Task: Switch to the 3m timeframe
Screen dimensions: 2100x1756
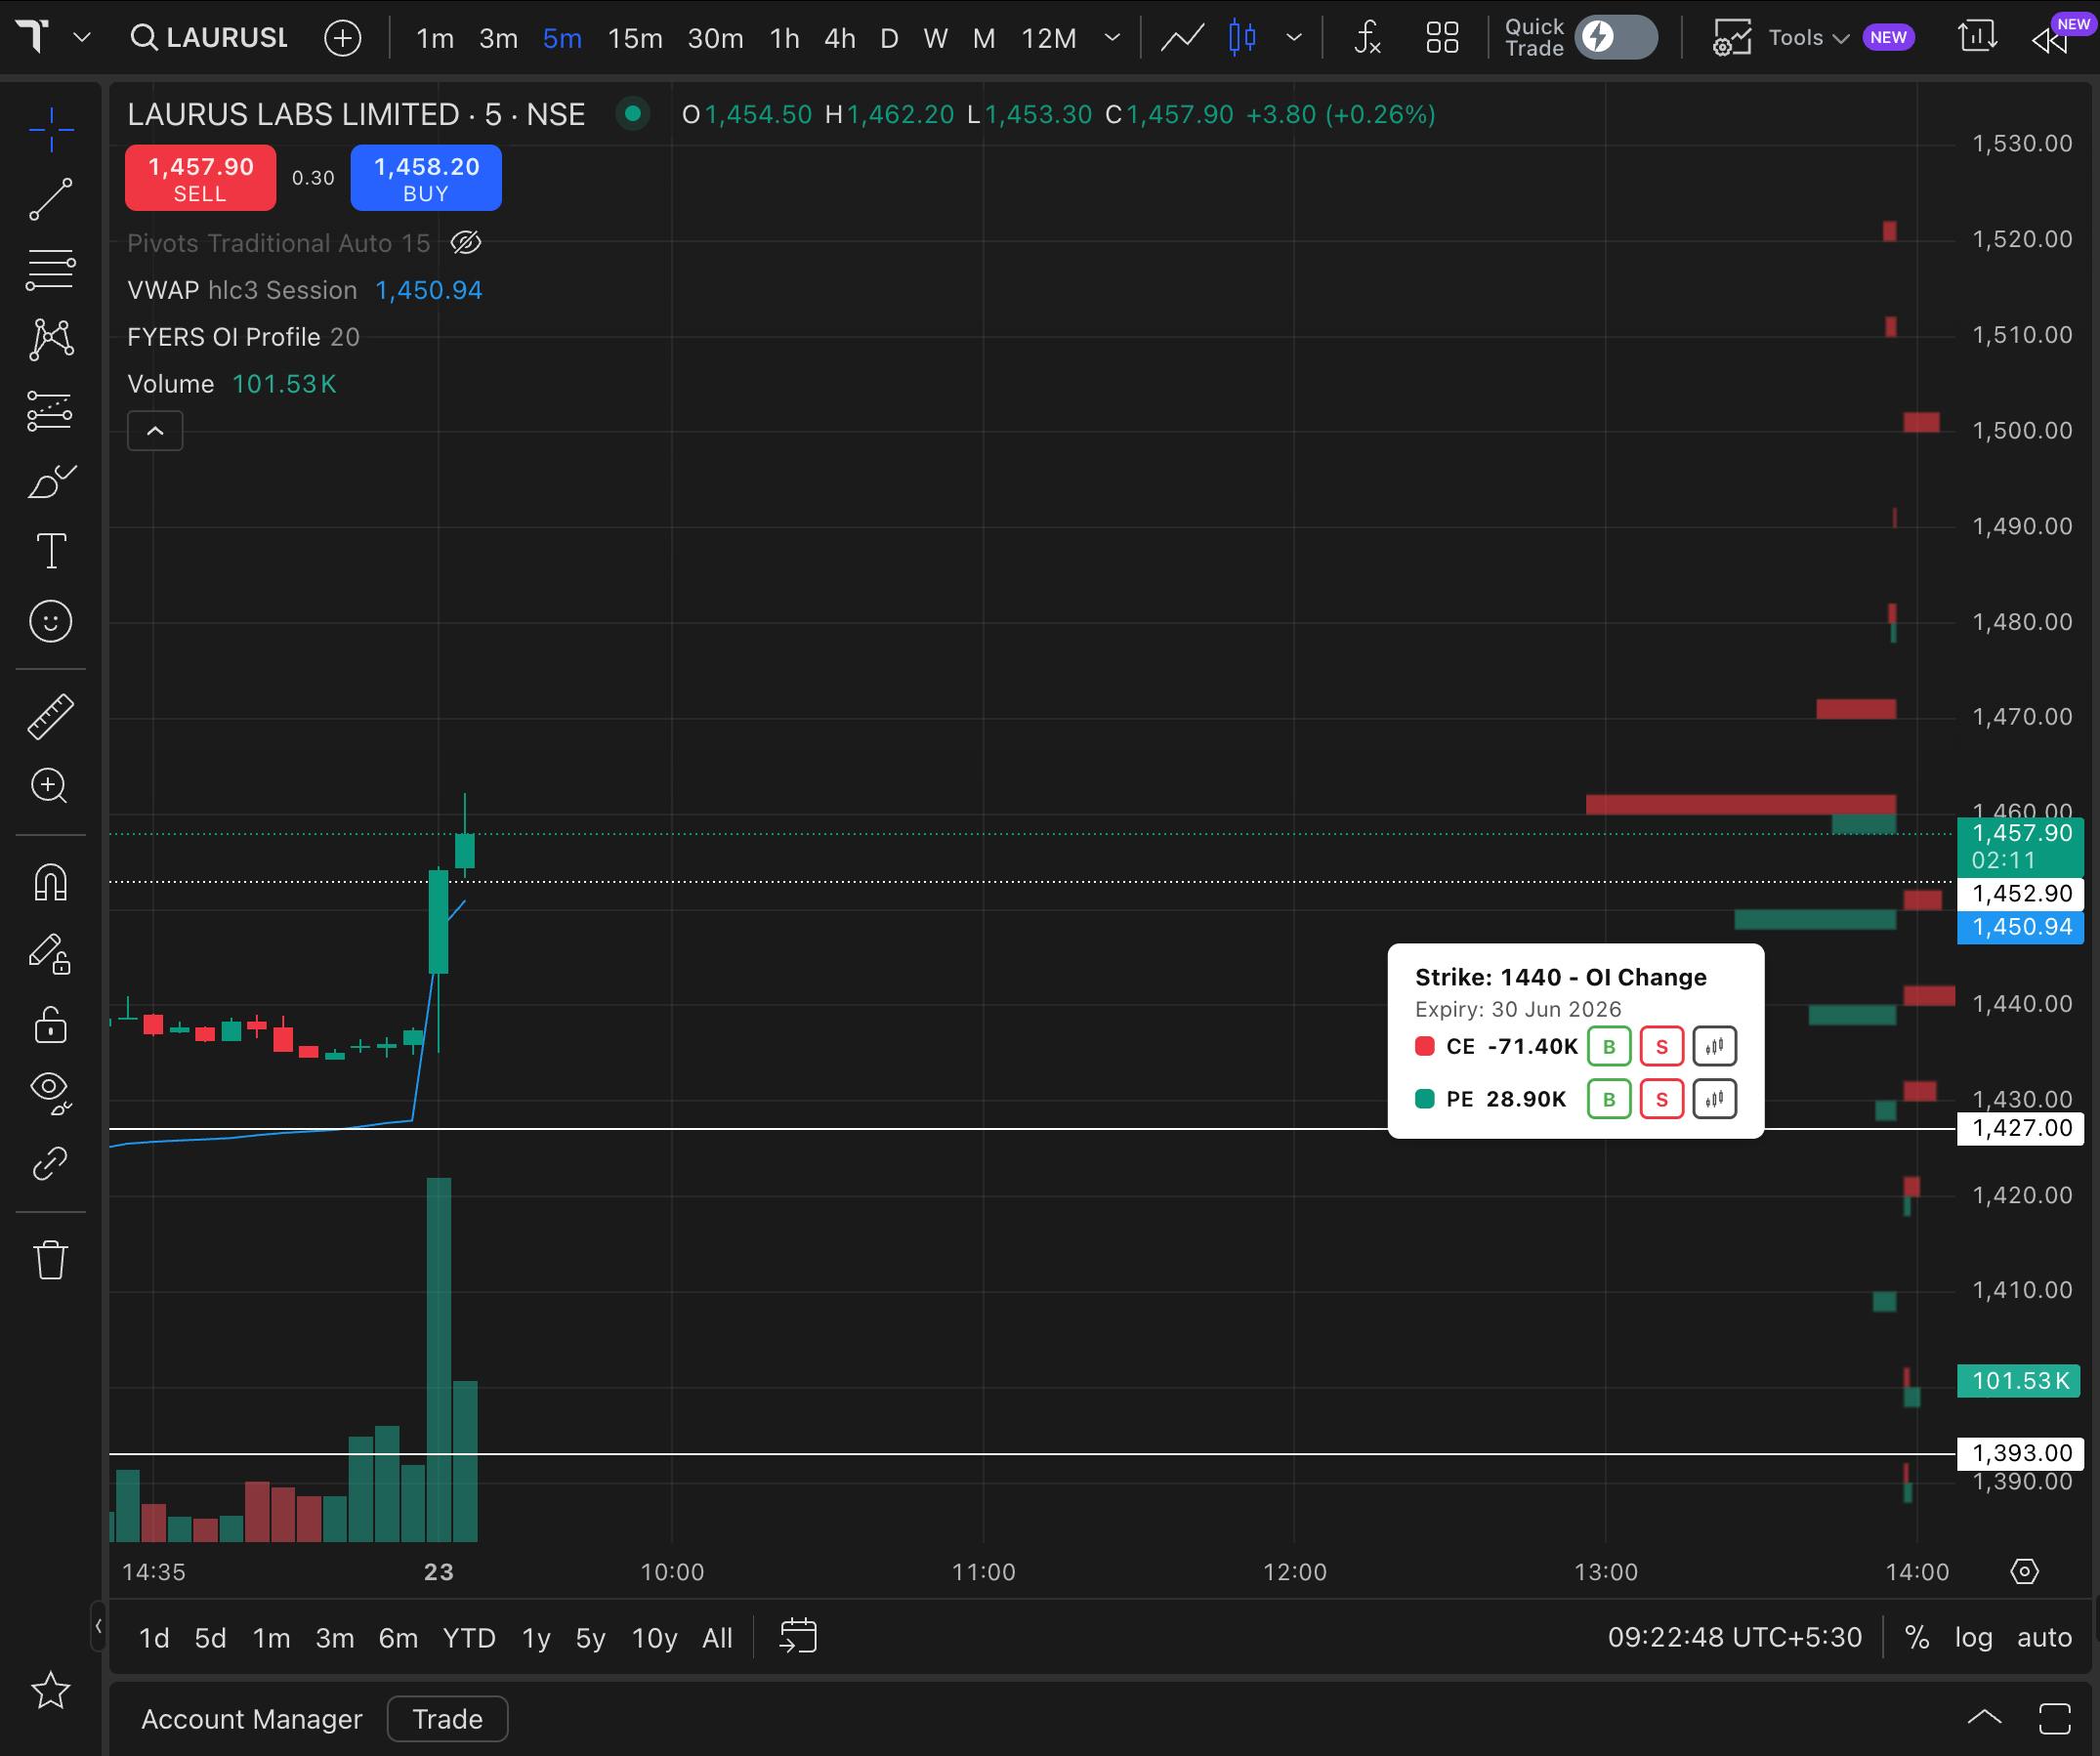Action: 498,38
